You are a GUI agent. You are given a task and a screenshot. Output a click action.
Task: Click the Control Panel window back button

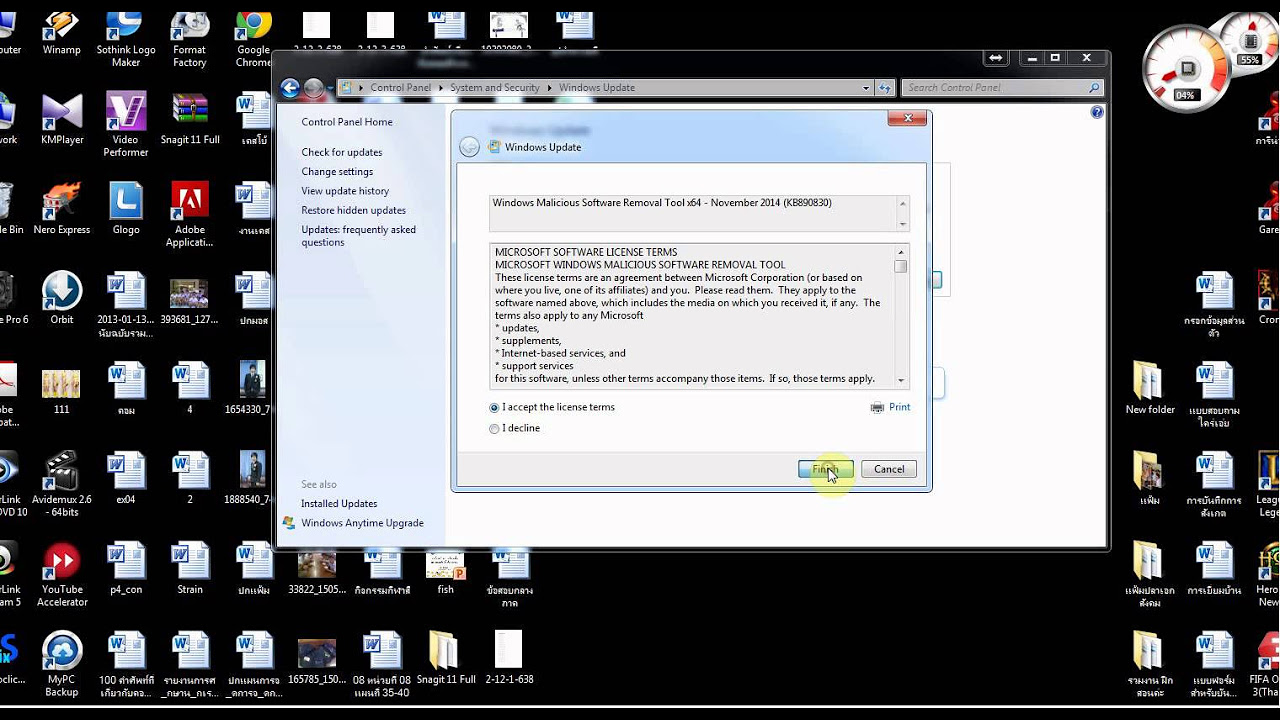pyautogui.click(x=290, y=88)
